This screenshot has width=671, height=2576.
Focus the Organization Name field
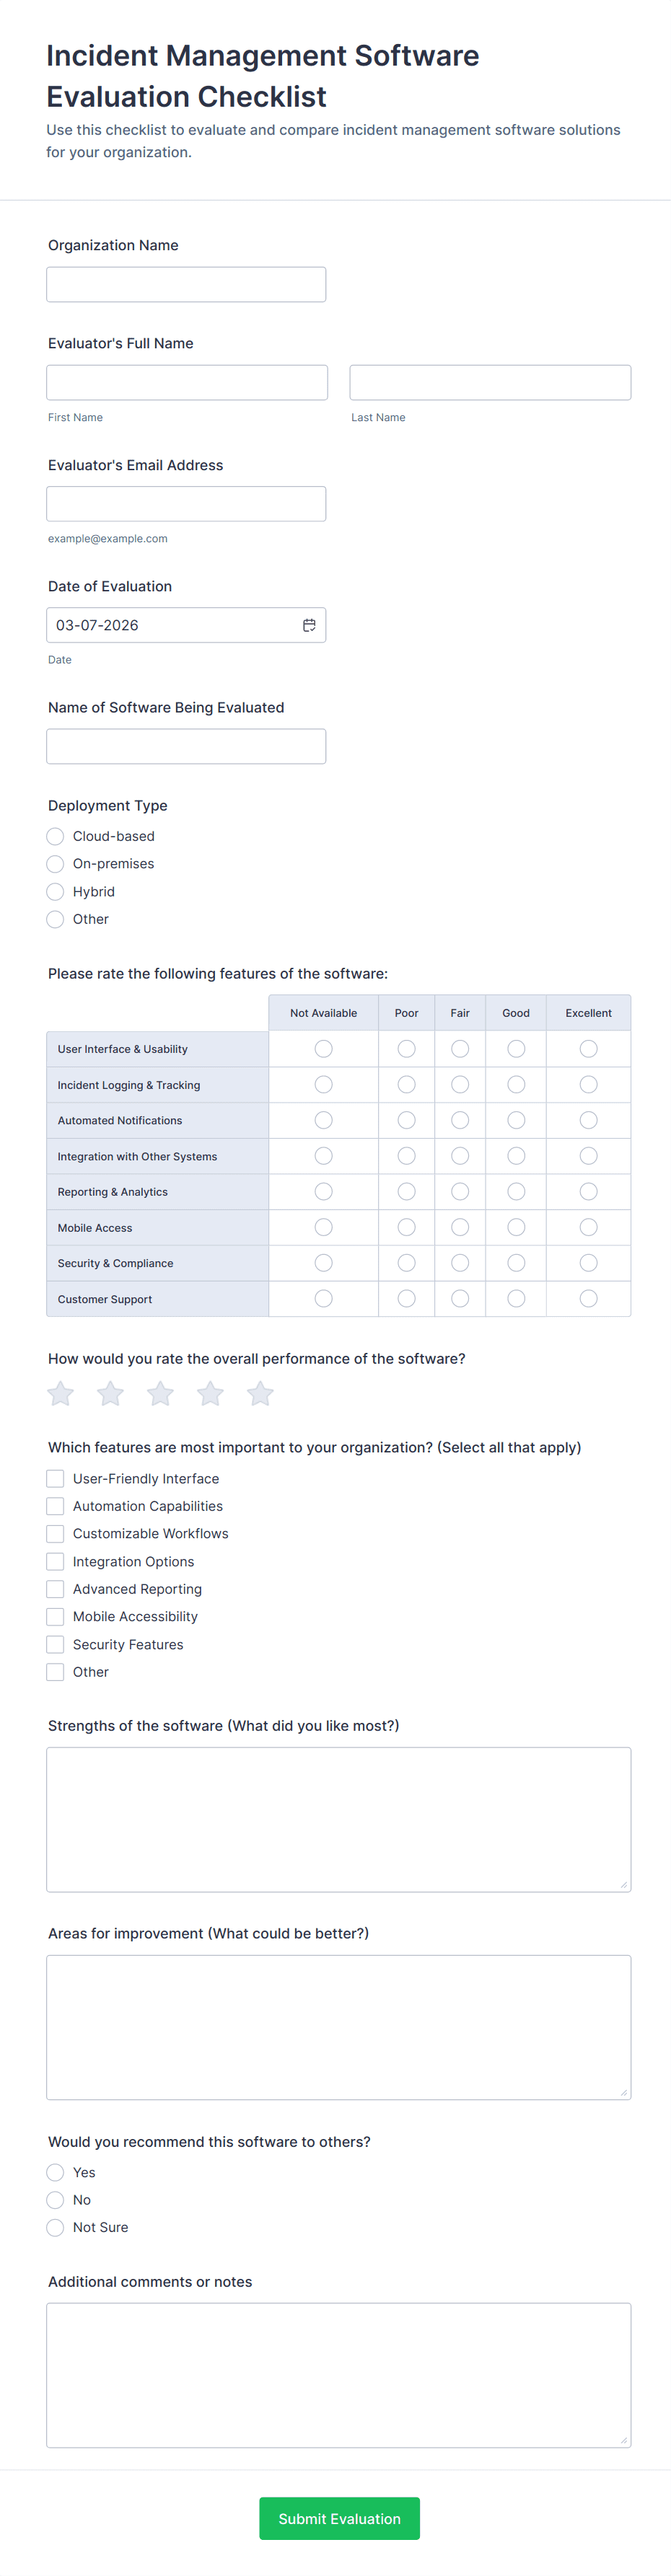click(186, 284)
